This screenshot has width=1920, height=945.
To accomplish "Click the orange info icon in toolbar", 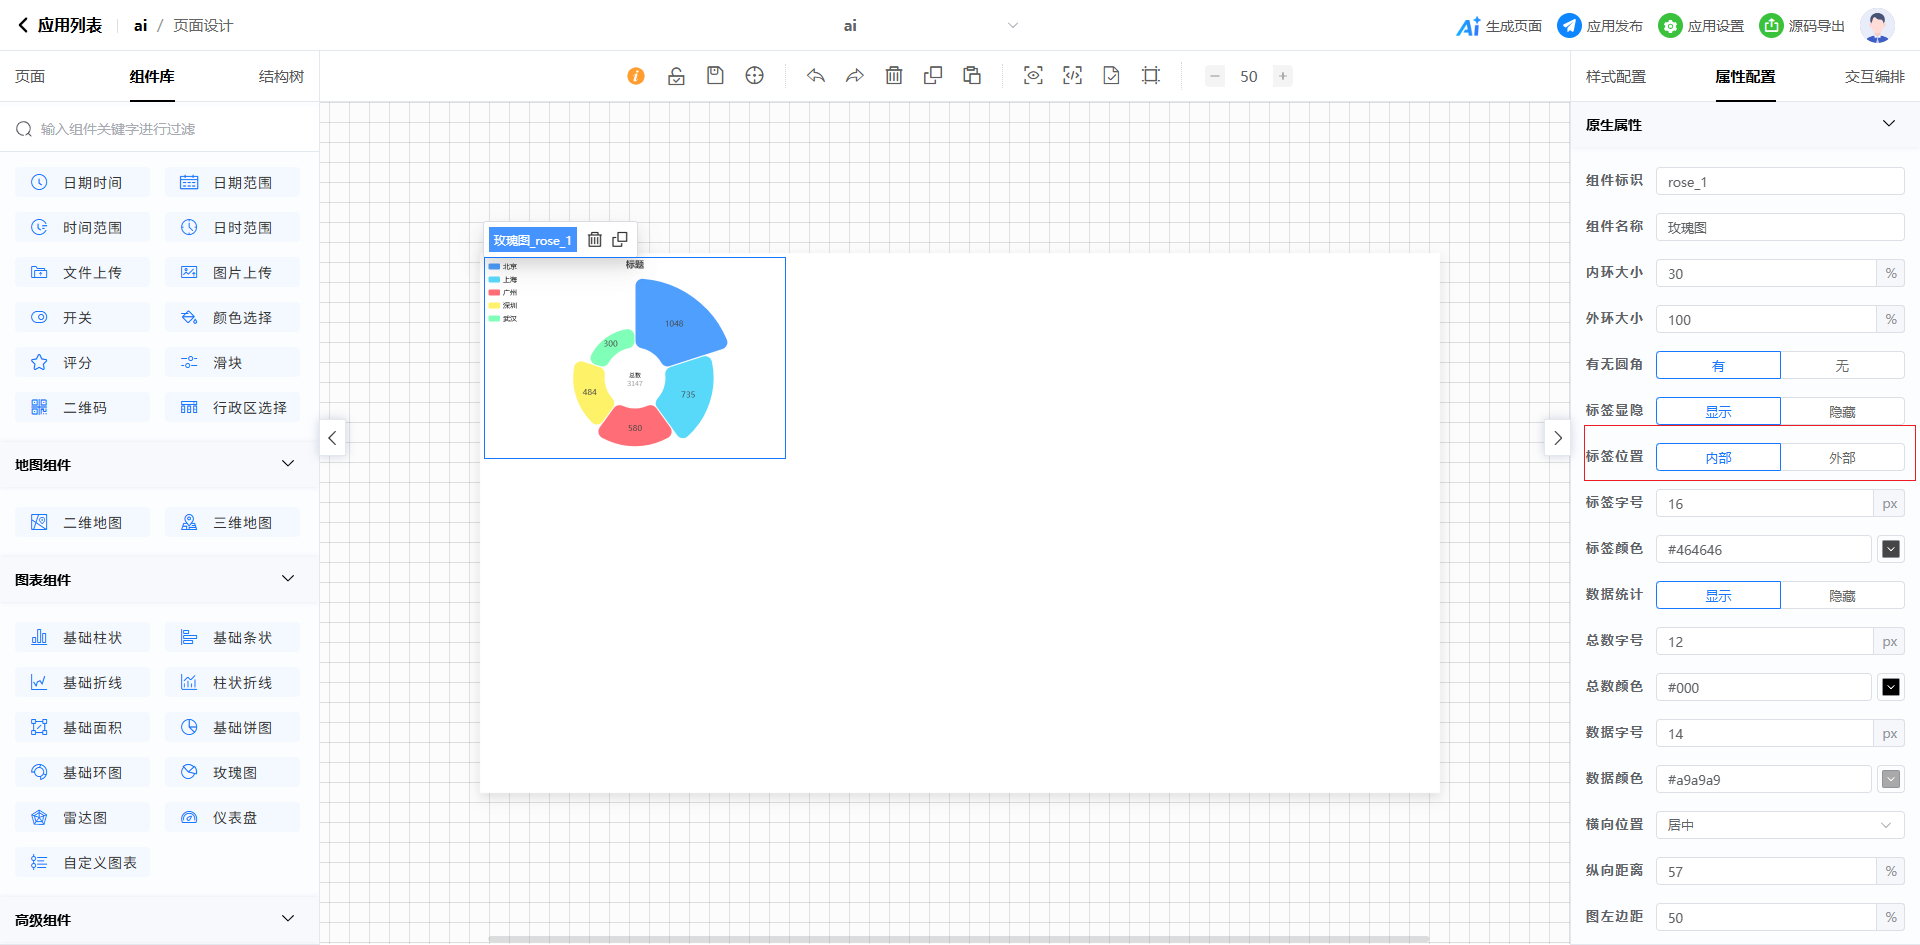I will [636, 76].
